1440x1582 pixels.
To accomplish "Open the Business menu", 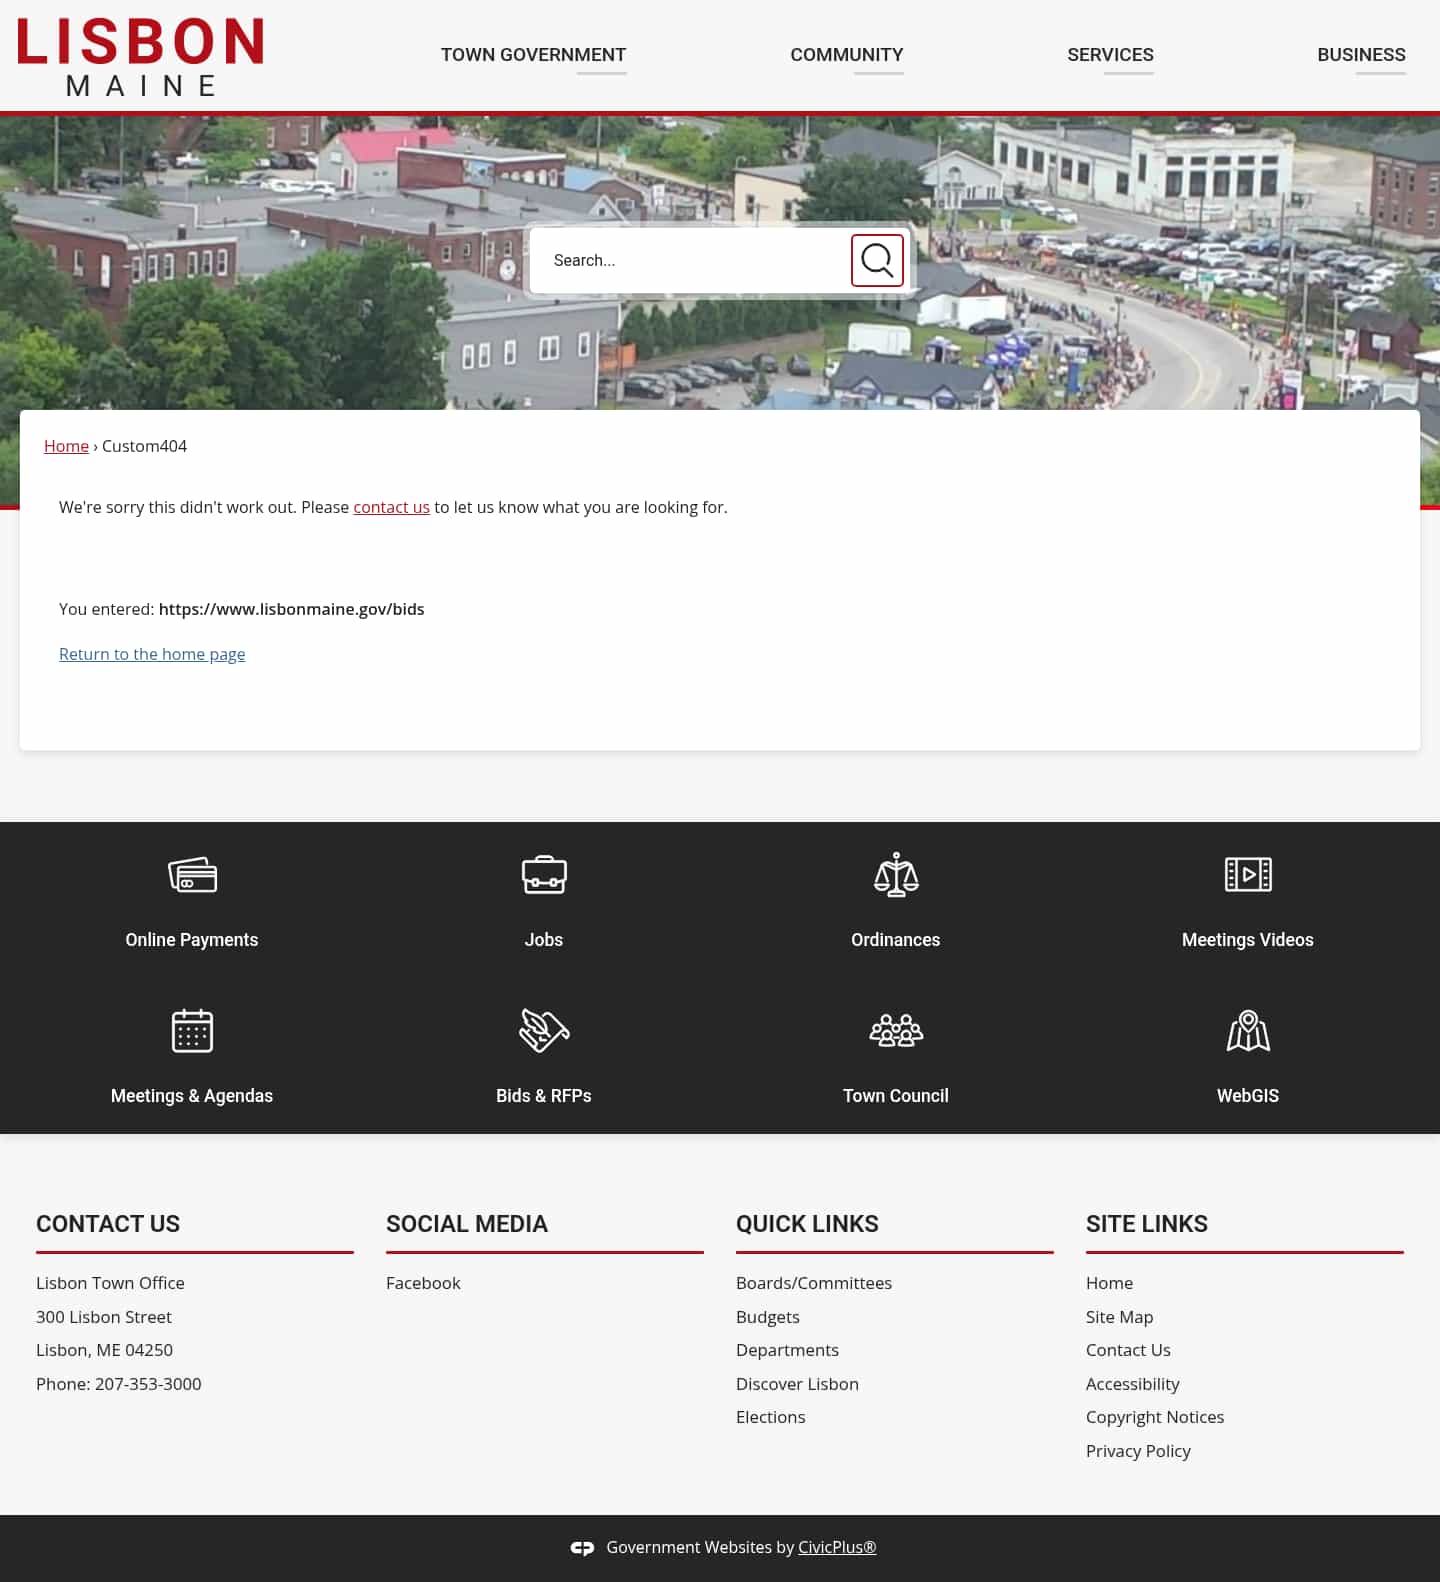I will pos(1361,55).
